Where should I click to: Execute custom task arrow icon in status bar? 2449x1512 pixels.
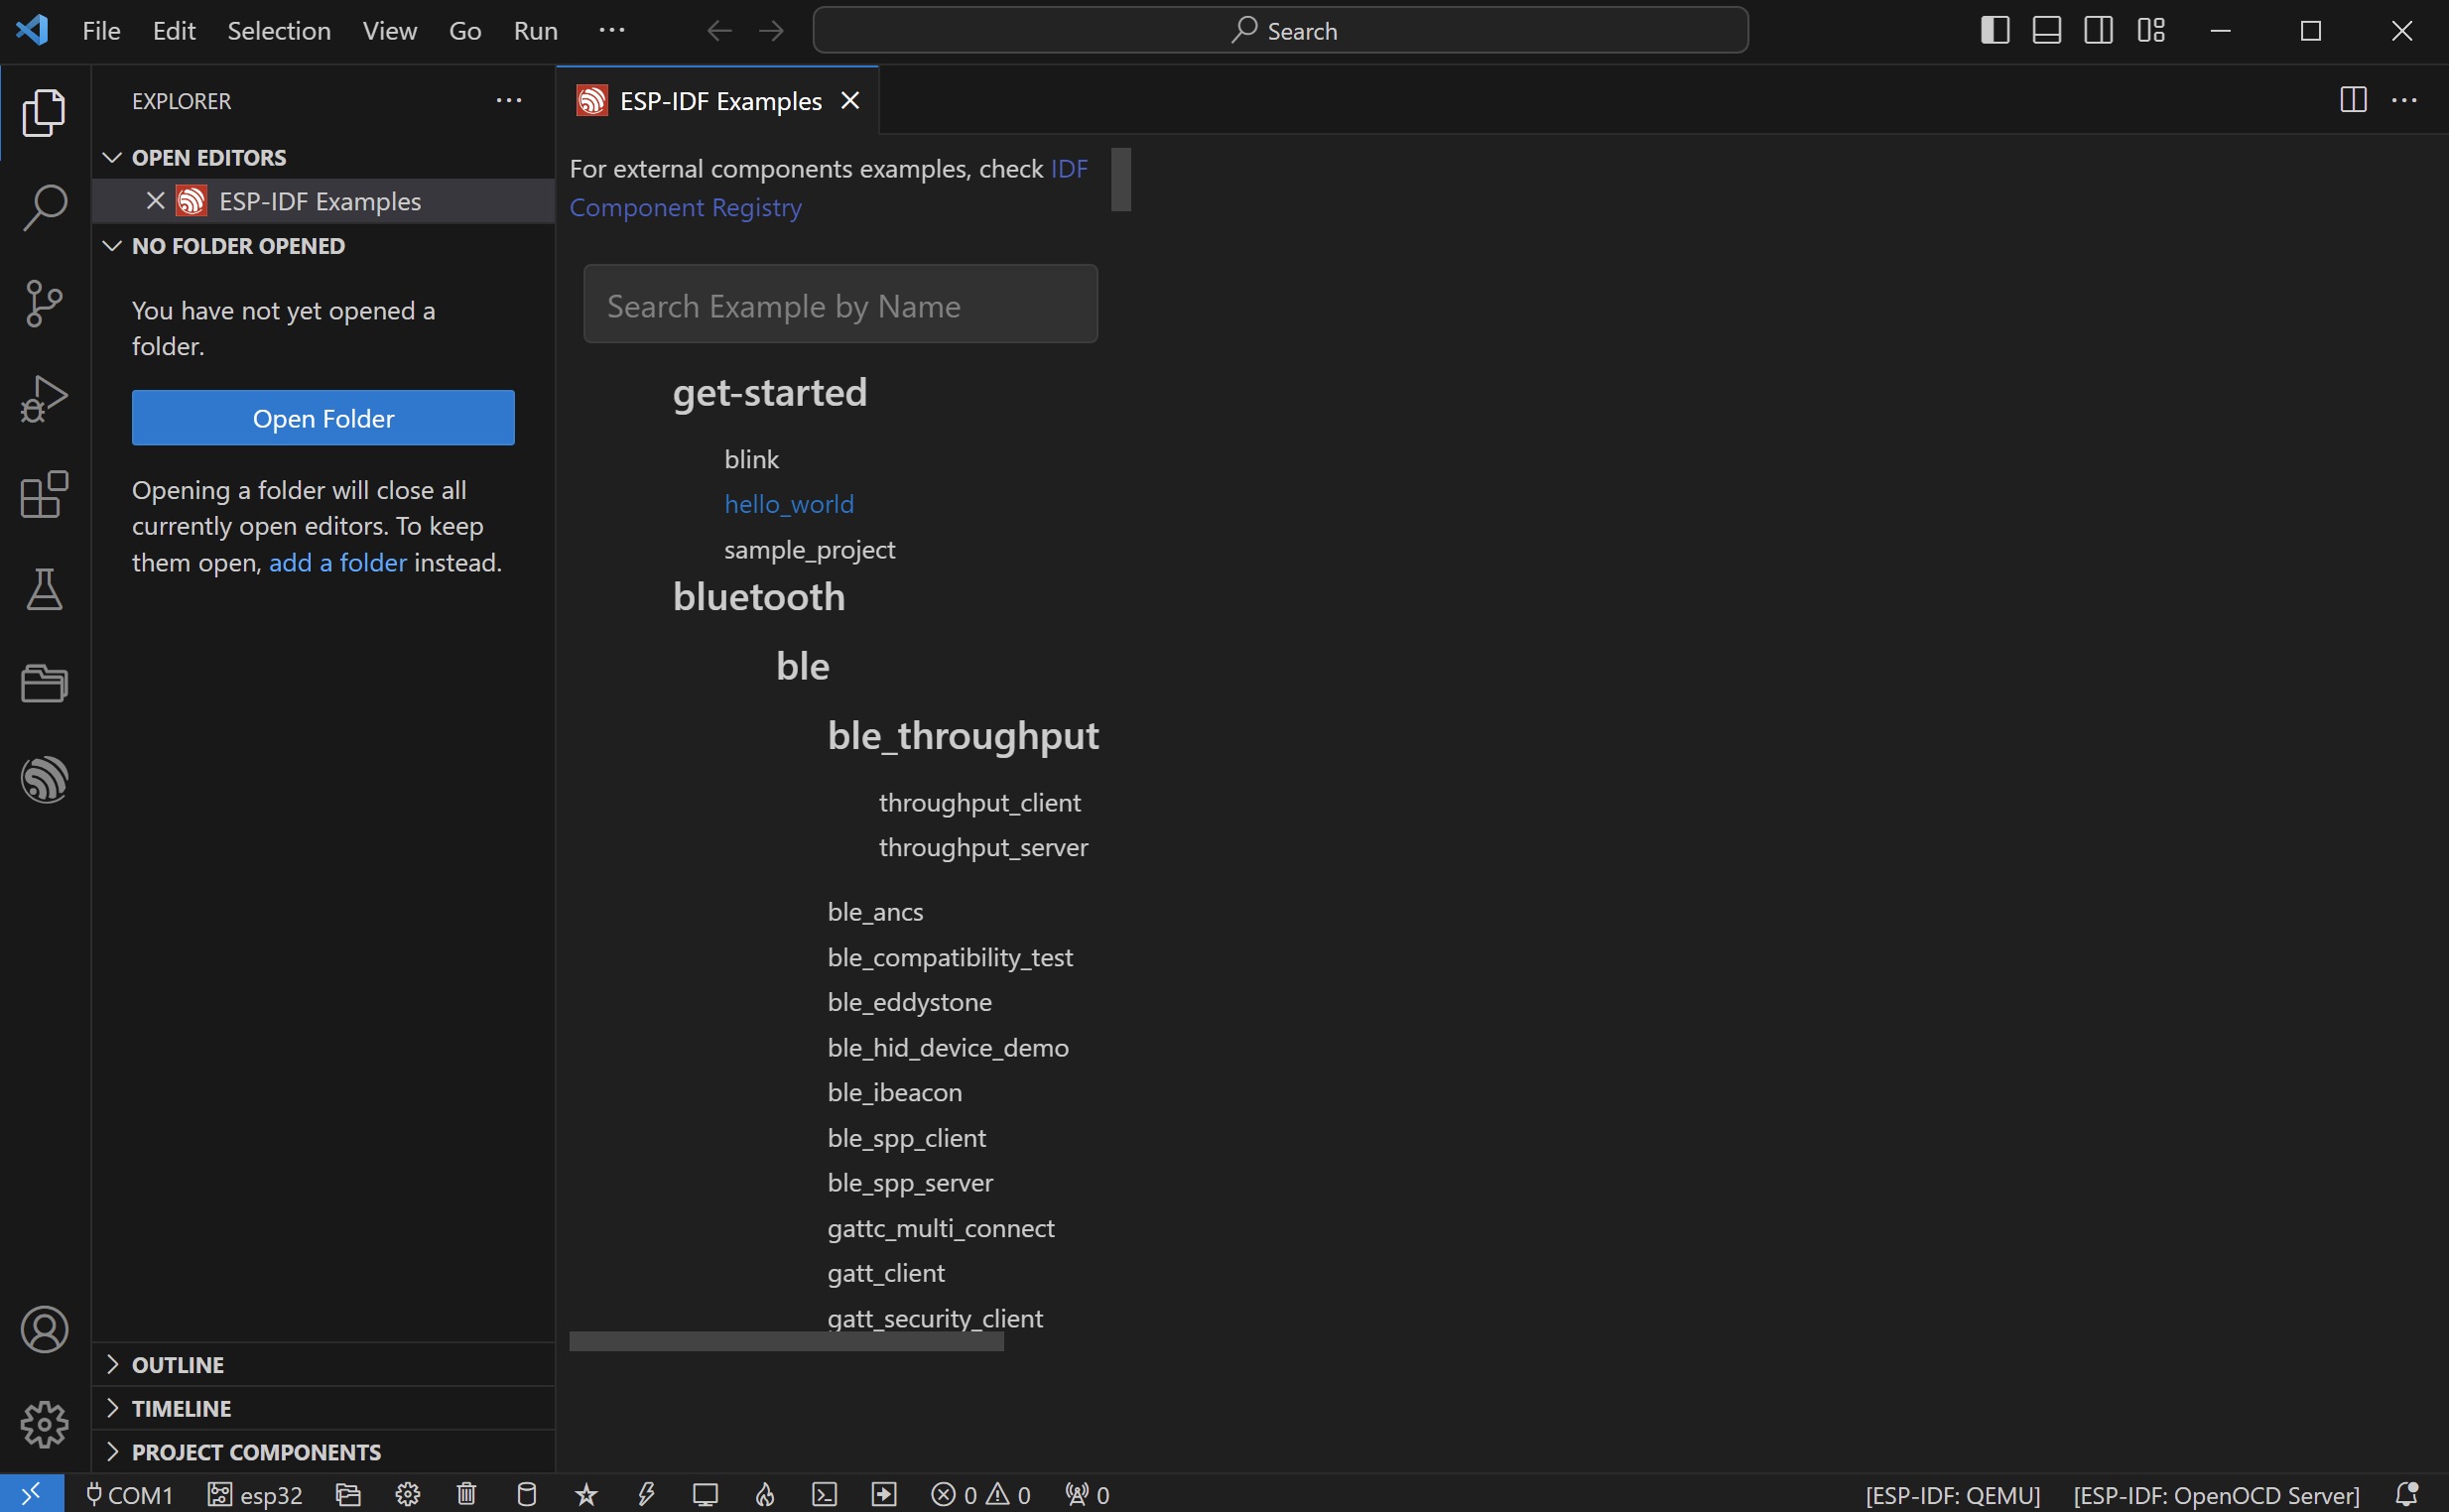click(884, 1494)
